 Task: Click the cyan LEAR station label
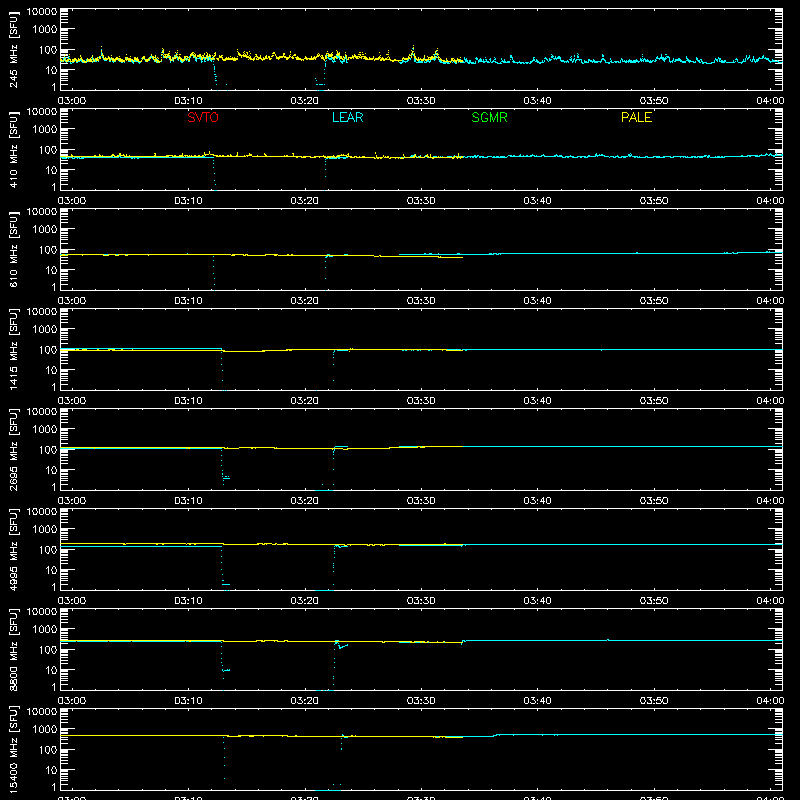click(347, 117)
